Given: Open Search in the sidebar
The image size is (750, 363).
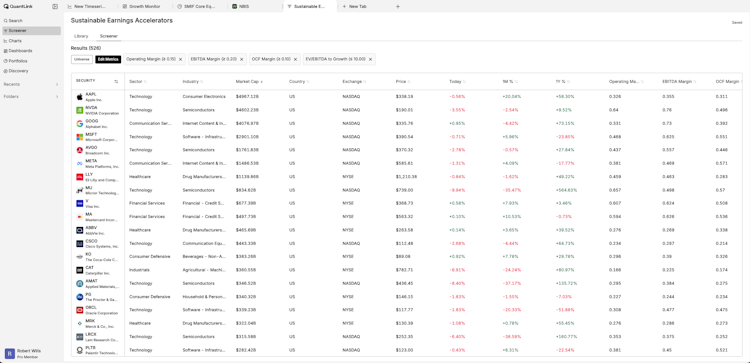Looking at the screenshot, I should pyautogui.click(x=31, y=21).
